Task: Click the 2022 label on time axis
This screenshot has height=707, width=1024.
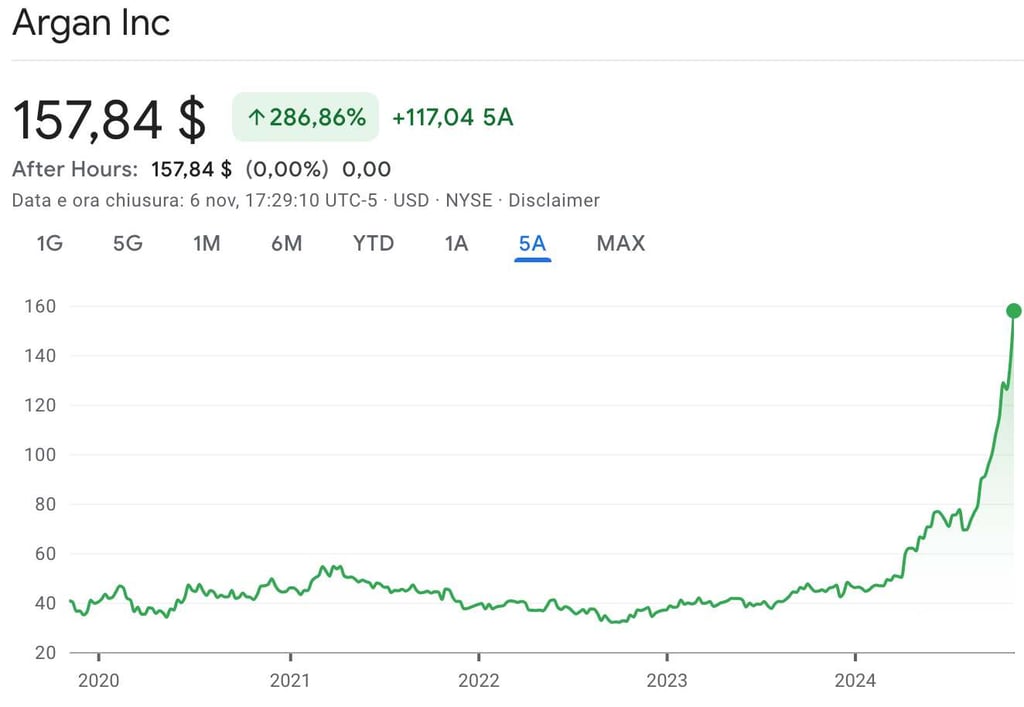Action: coord(478,682)
